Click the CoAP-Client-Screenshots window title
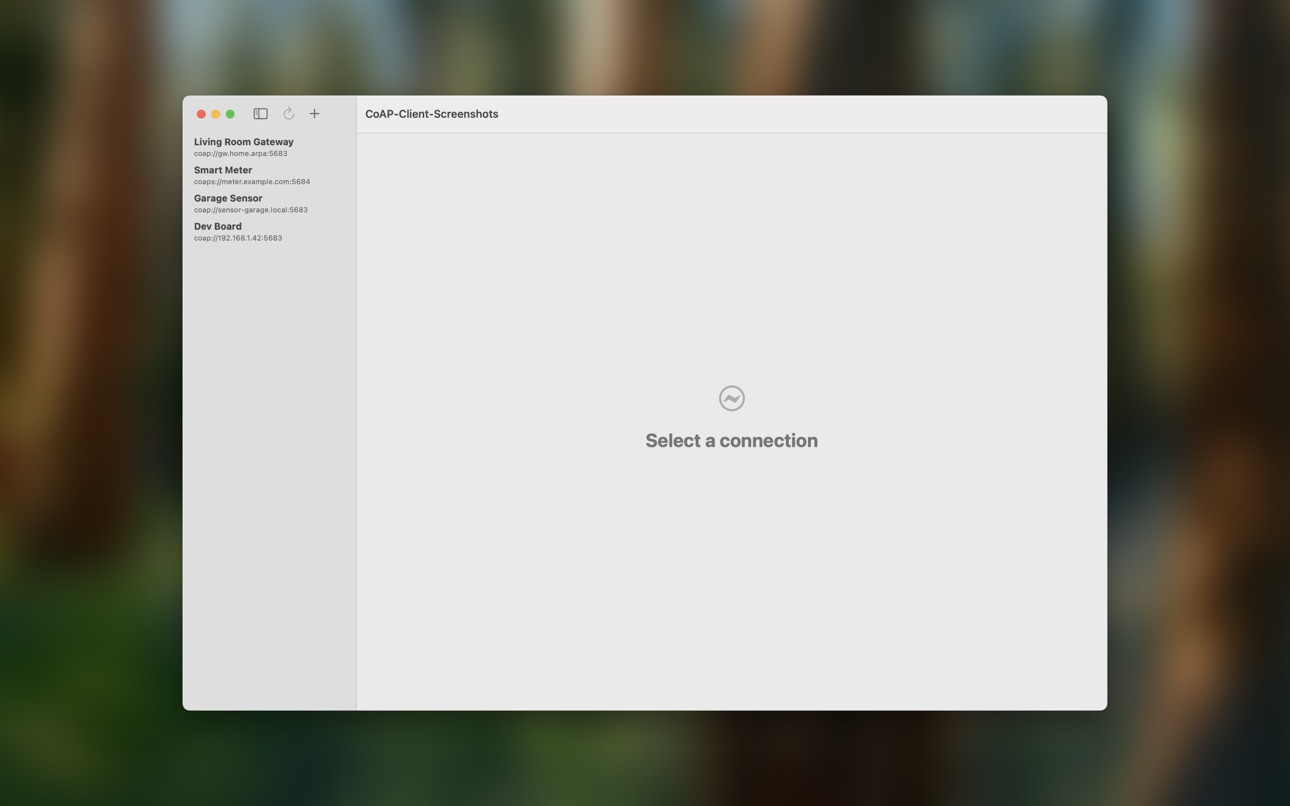The height and width of the screenshot is (806, 1290). [x=432, y=114]
